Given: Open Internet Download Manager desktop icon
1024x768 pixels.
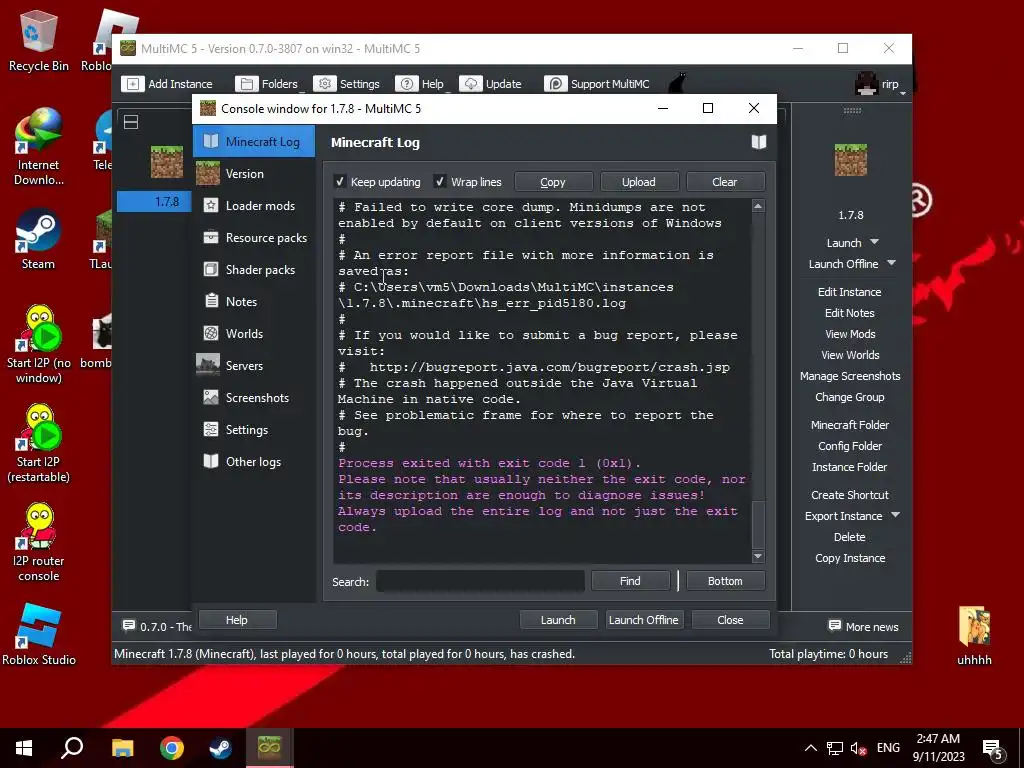Looking at the screenshot, I should click(x=38, y=147).
